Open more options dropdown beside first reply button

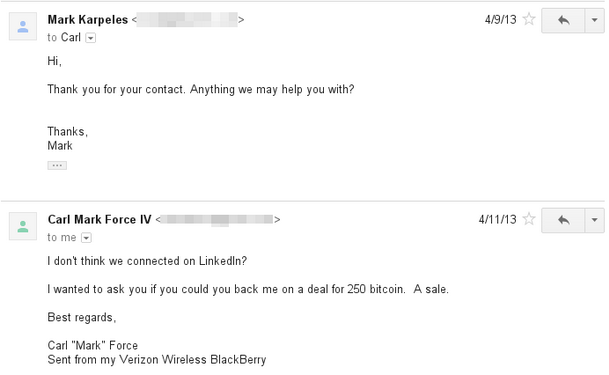pos(595,20)
